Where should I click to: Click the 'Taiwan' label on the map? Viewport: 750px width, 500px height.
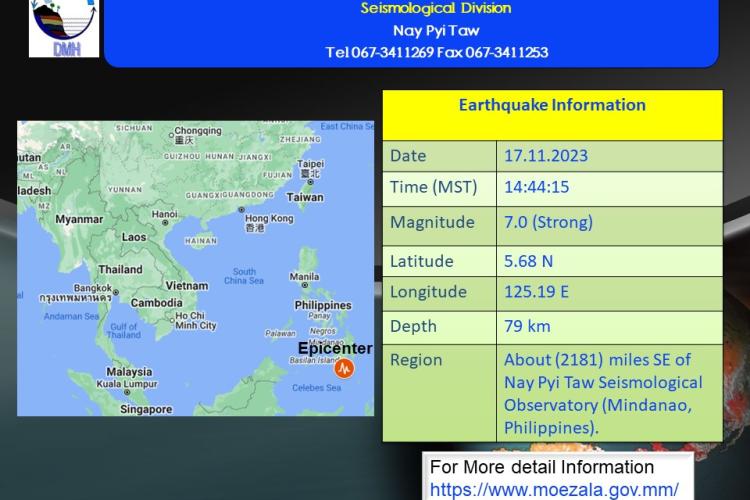305,197
